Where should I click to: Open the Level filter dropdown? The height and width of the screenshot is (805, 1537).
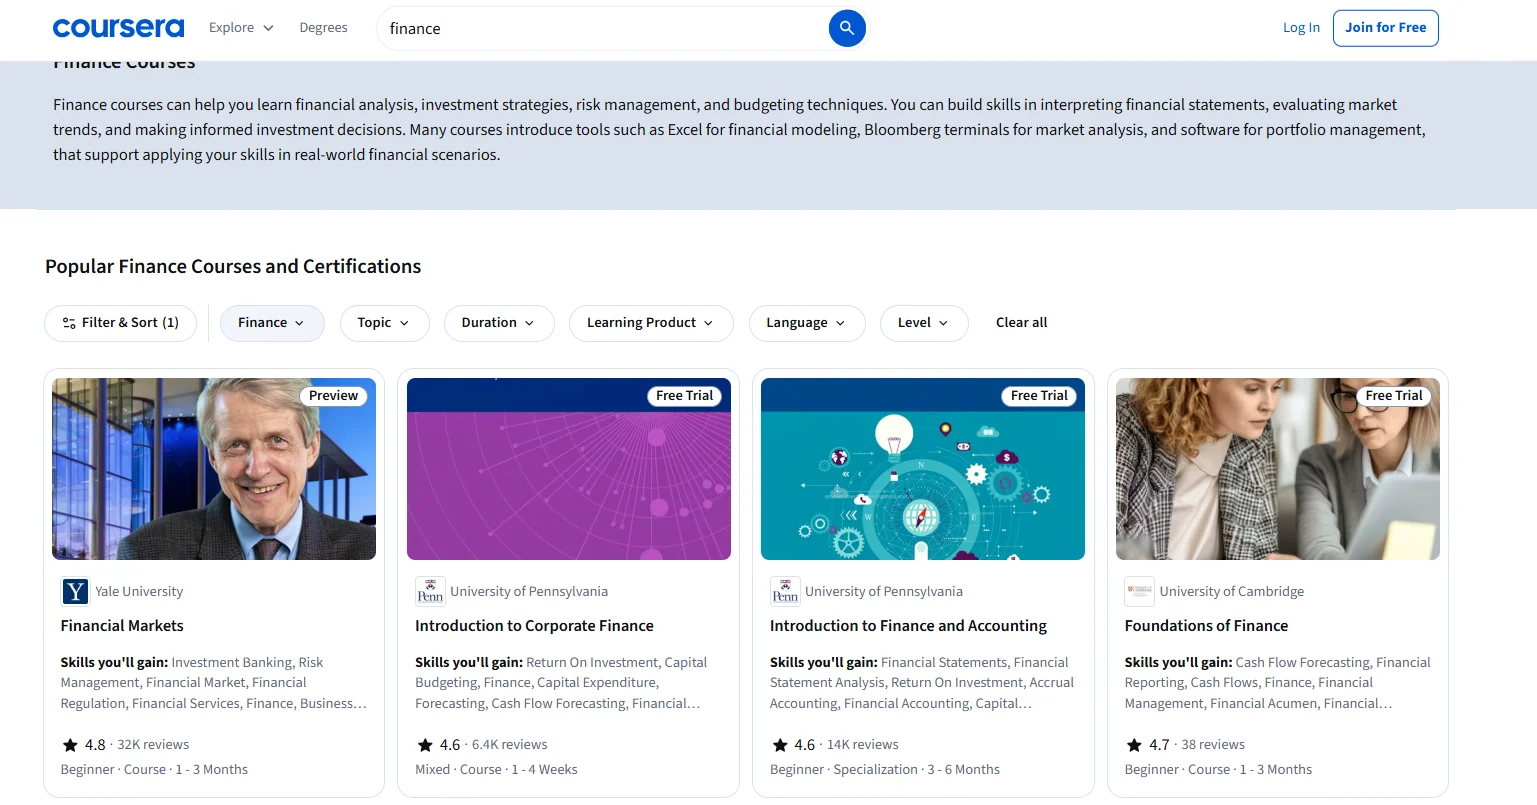pyautogui.click(x=923, y=323)
